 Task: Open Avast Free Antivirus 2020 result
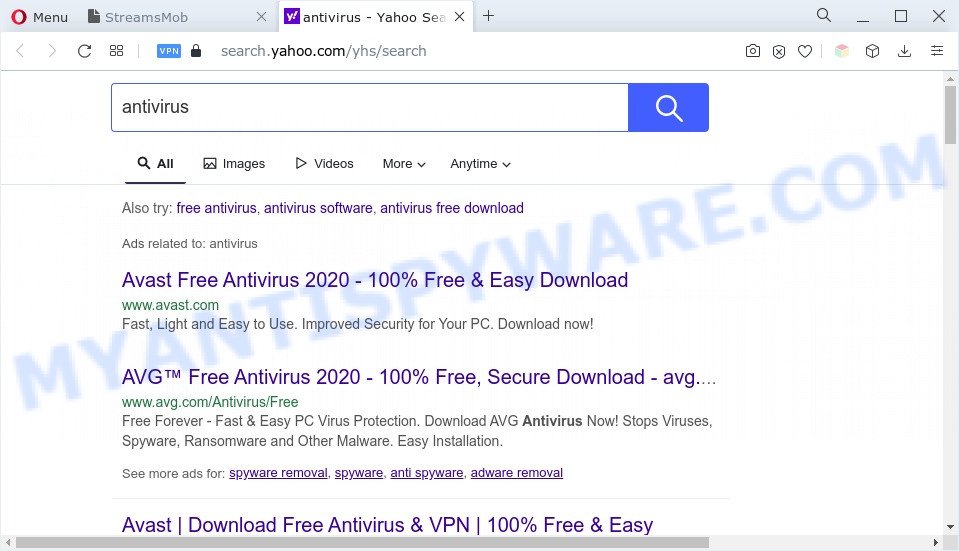(375, 280)
